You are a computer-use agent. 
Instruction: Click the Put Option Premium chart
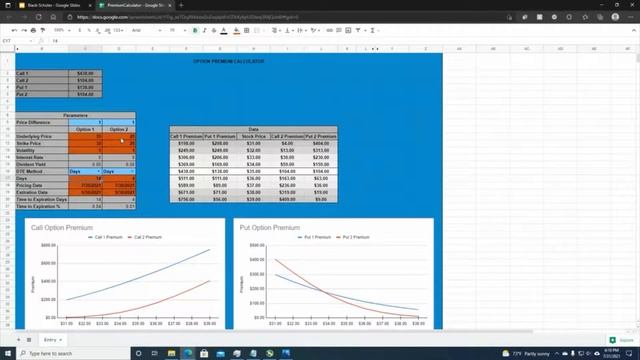pos(333,273)
